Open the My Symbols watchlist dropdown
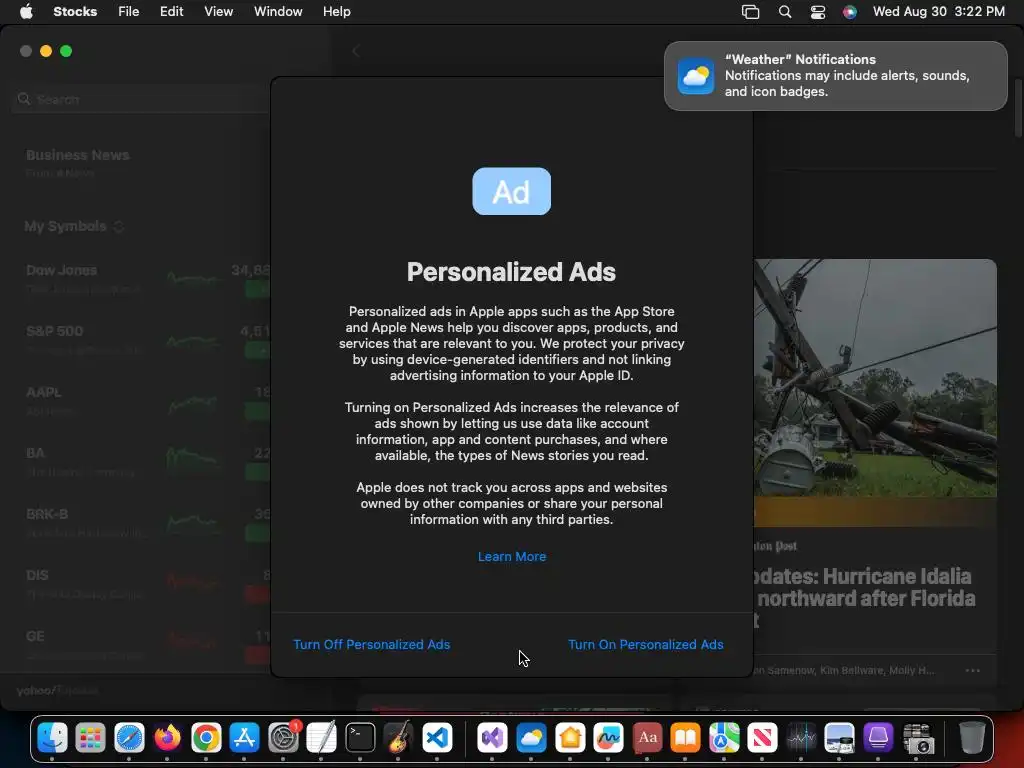The width and height of the screenshot is (1024, 768). [x=73, y=227]
